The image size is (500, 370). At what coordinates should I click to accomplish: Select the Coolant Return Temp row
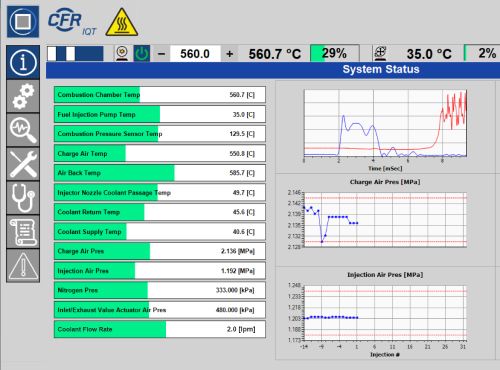click(160, 212)
